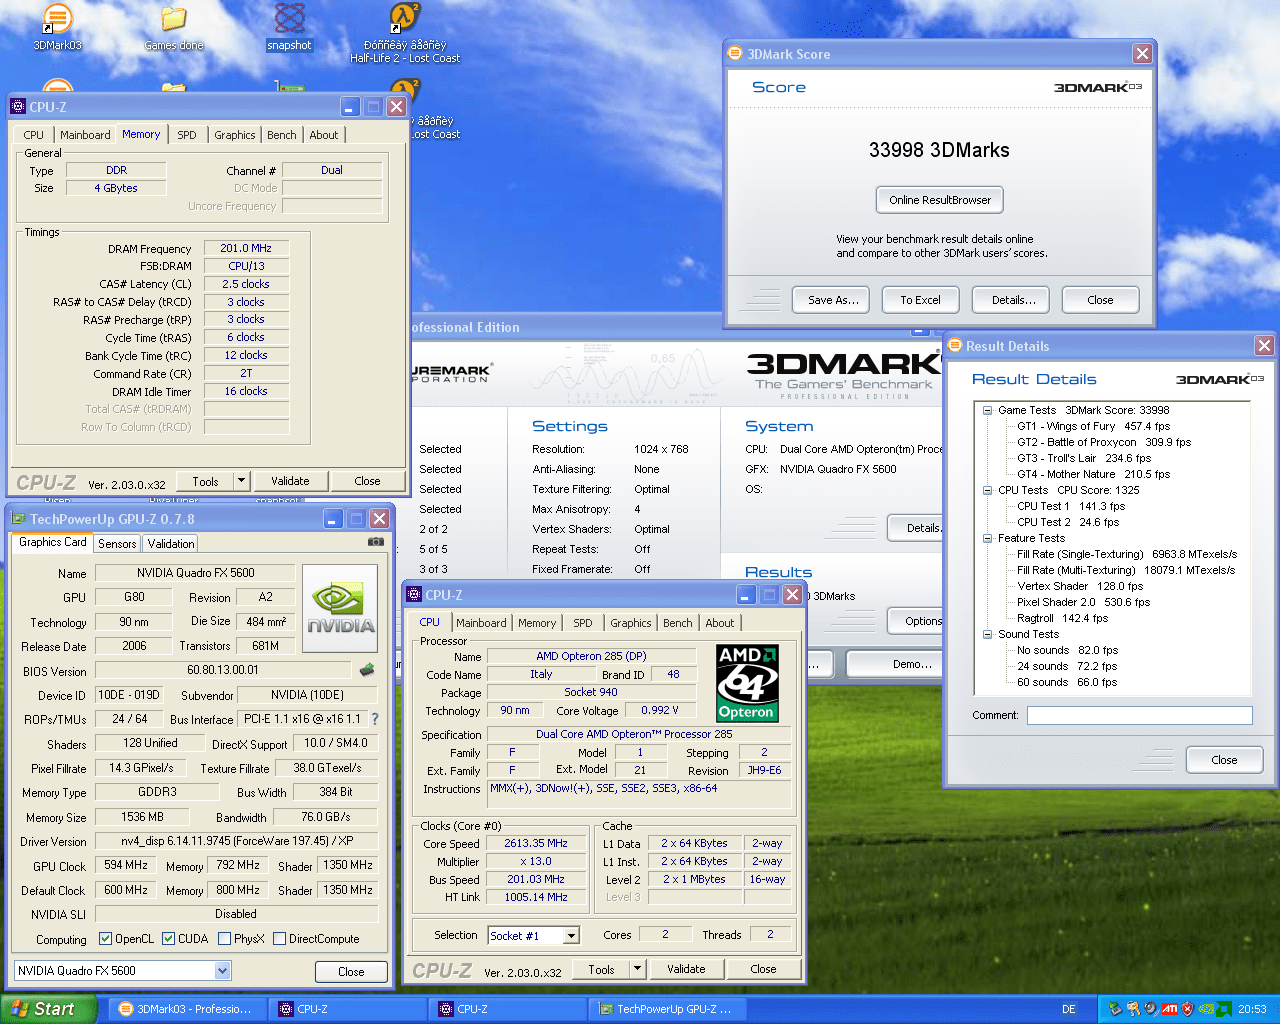Screen dimensions: 1280x1024
Task: Tick the DirectCompute checkbox
Action: click(x=280, y=939)
